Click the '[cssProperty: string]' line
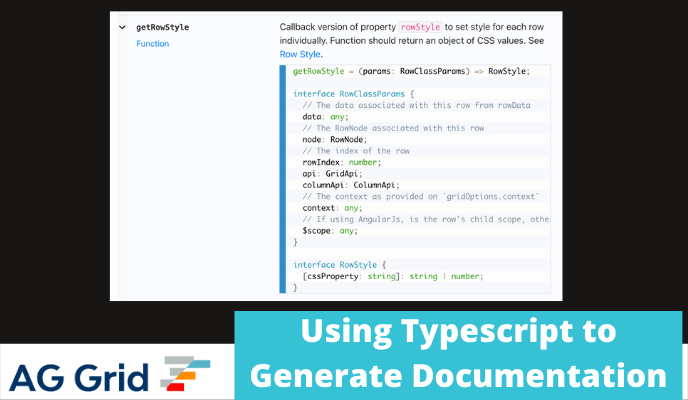Viewport: 688px width, 400px height. coord(393,276)
